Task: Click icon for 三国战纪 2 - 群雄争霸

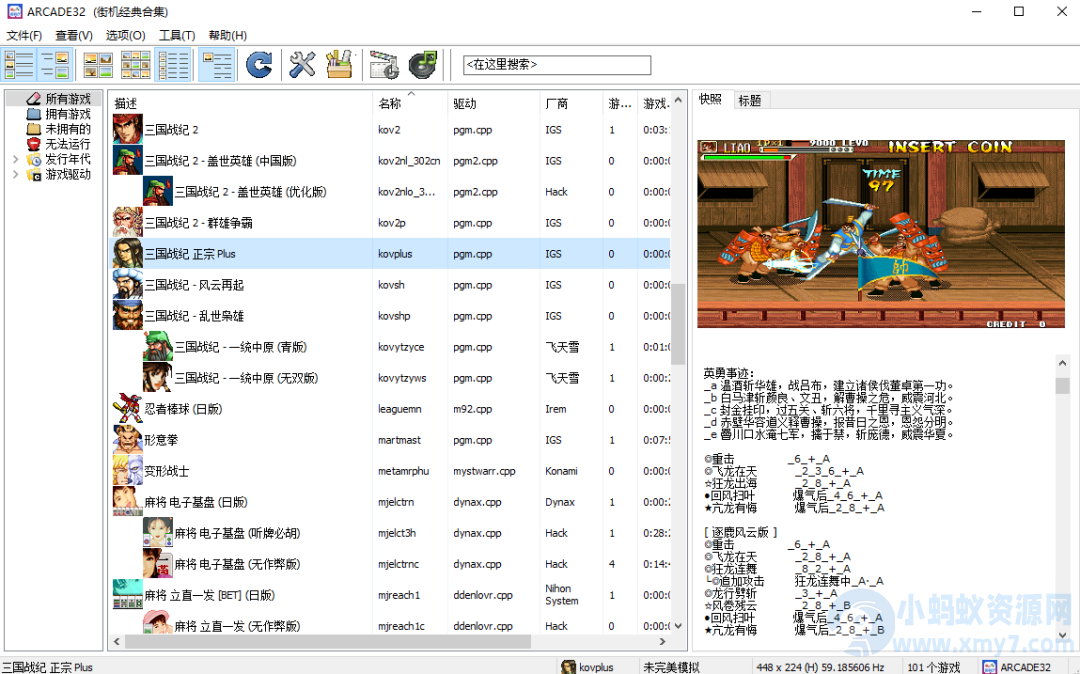Action: tap(127, 222)
